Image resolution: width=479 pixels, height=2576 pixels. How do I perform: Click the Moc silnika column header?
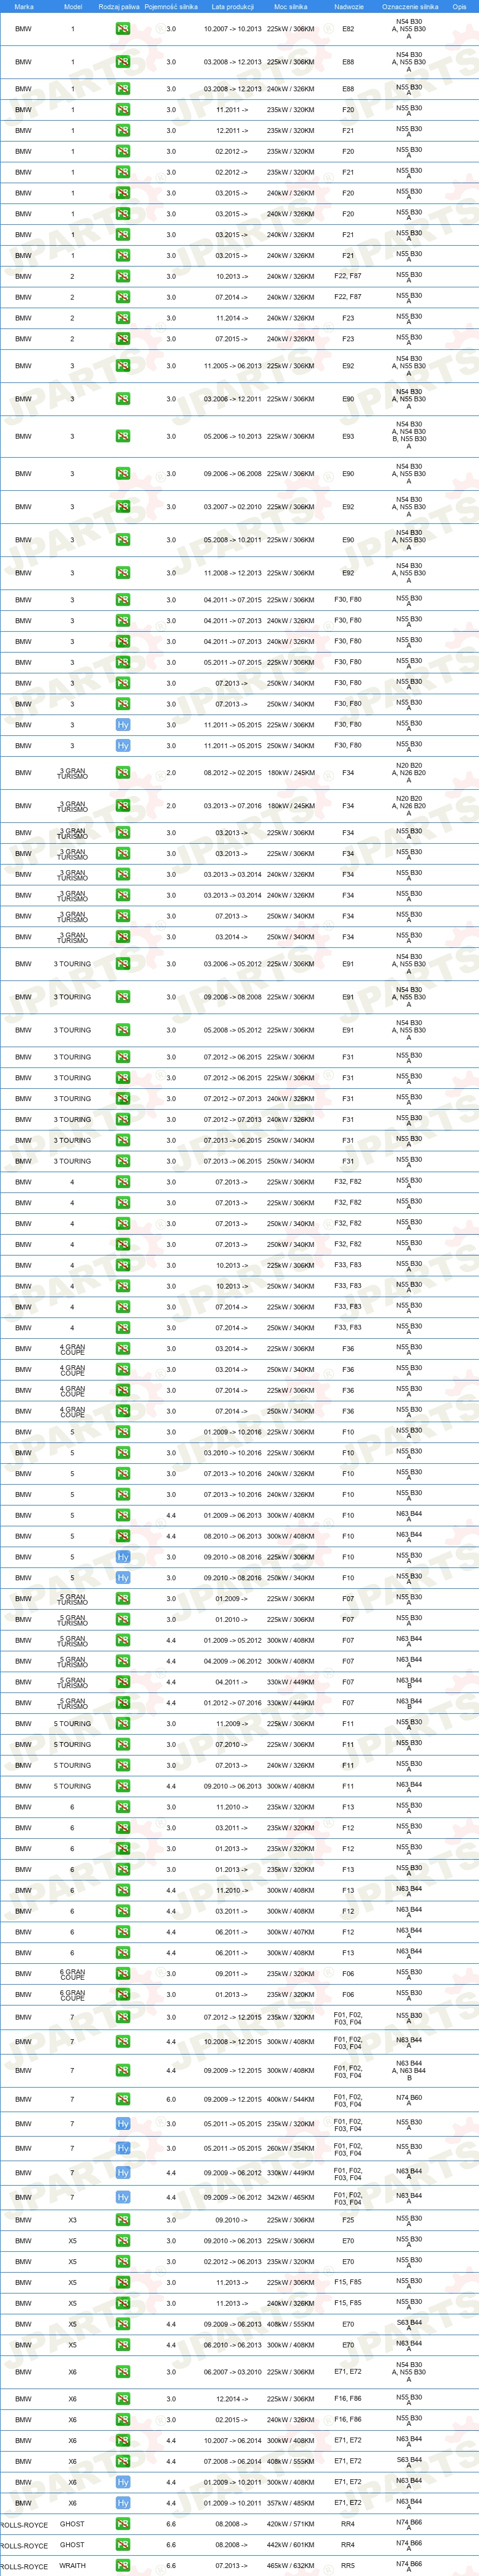tap(290, 6)
